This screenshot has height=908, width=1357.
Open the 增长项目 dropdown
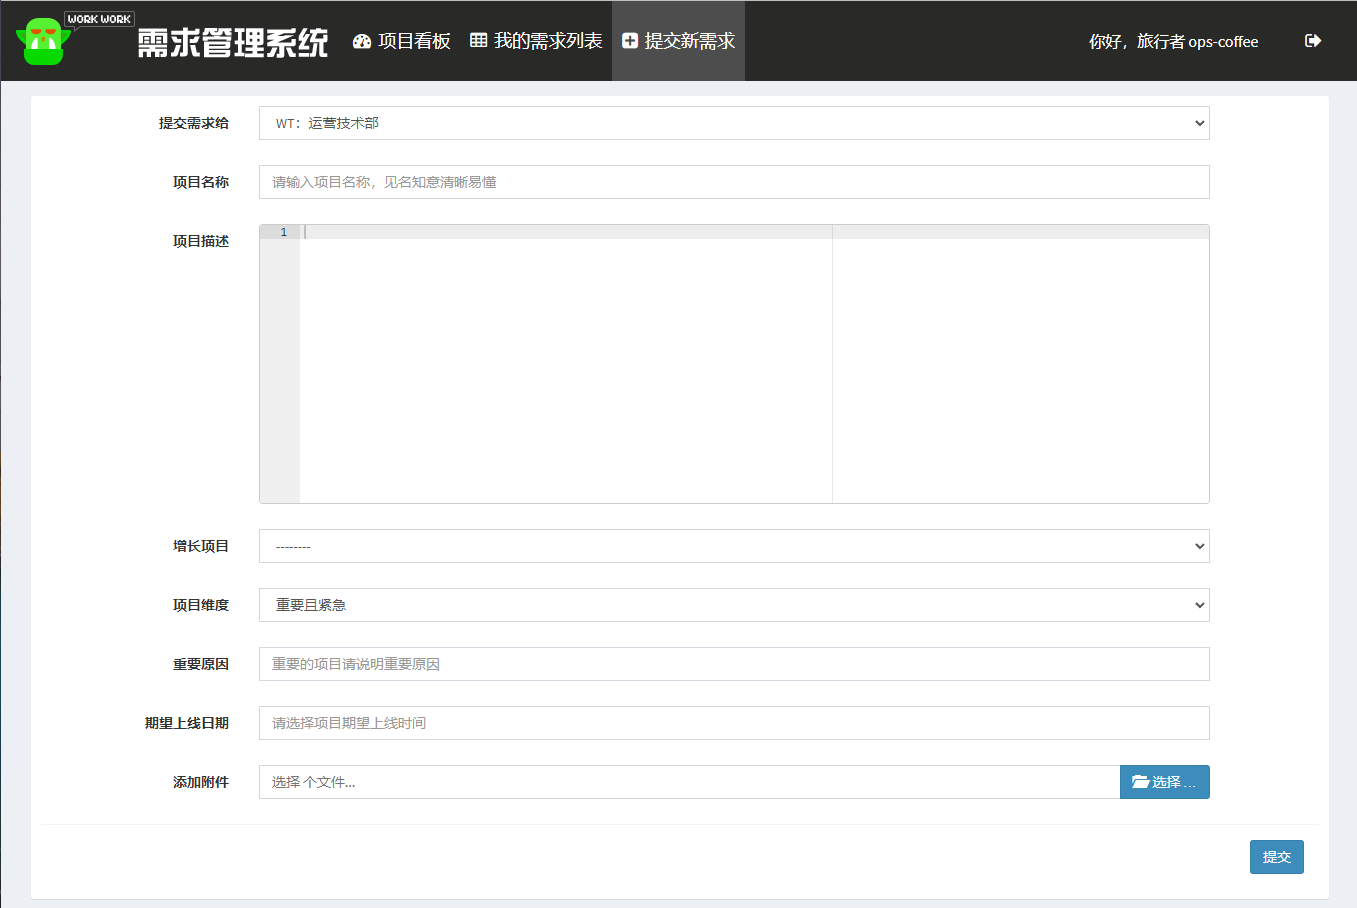pos(733,546)
